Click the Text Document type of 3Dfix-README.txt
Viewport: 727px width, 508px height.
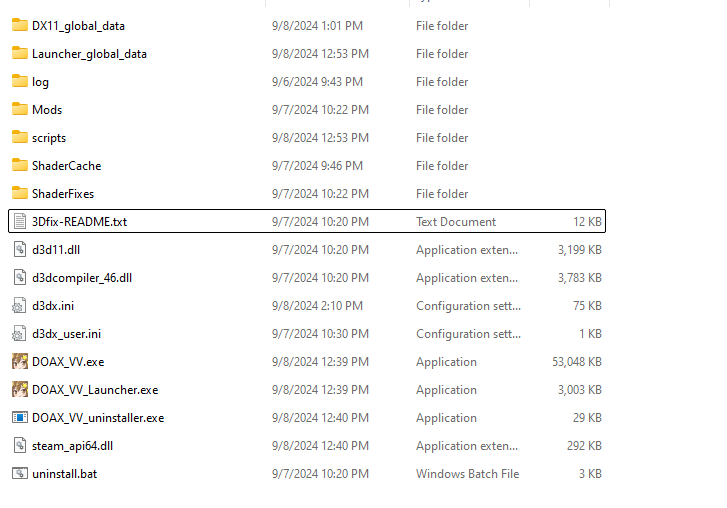click(x=456, y=222)
